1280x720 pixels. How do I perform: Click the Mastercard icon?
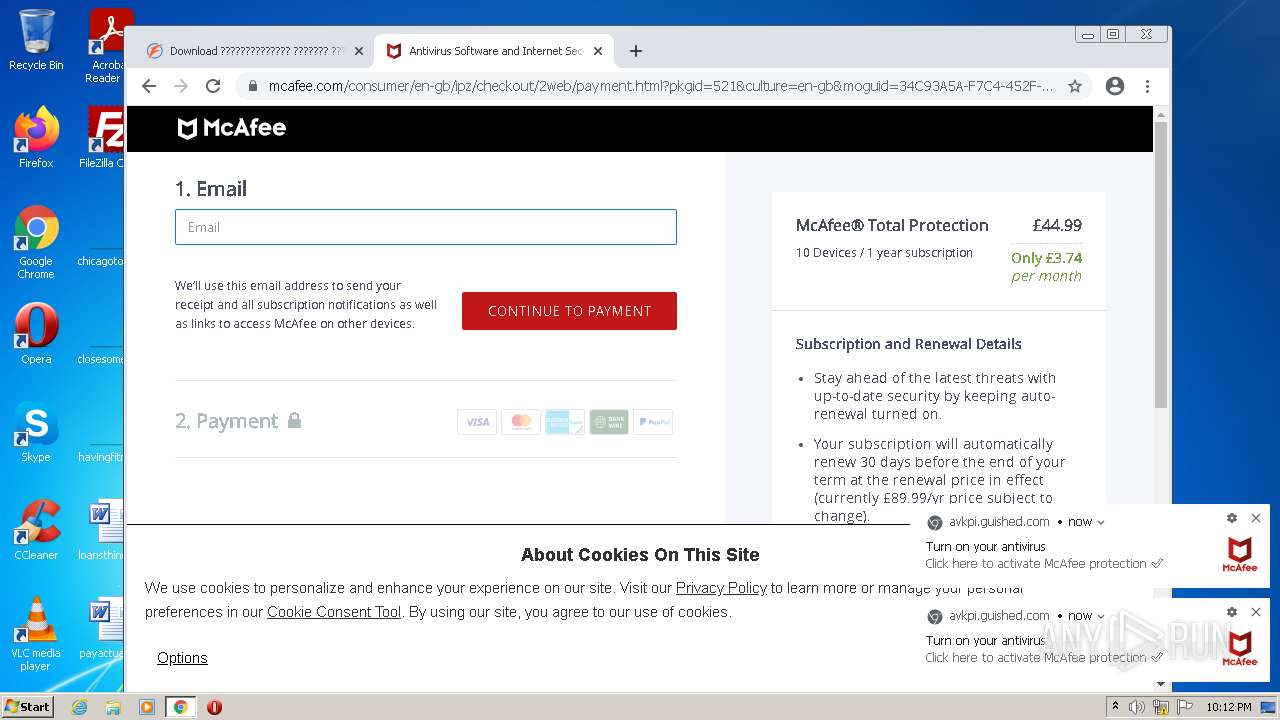[x=521, y=422]
